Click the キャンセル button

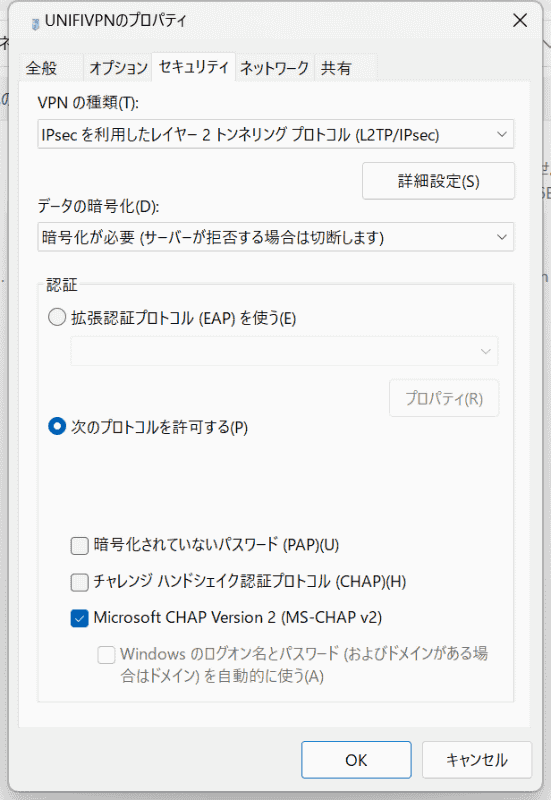477,760
